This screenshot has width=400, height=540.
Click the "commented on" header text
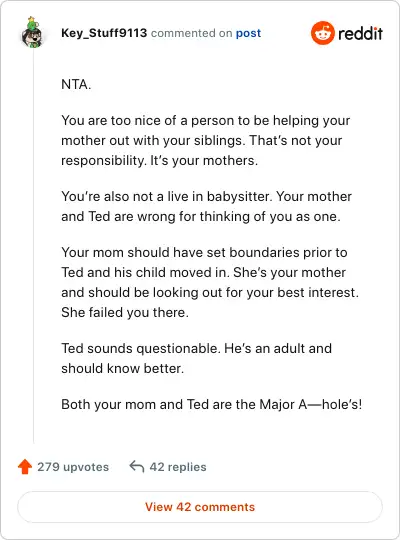click(x=191, y=33)
